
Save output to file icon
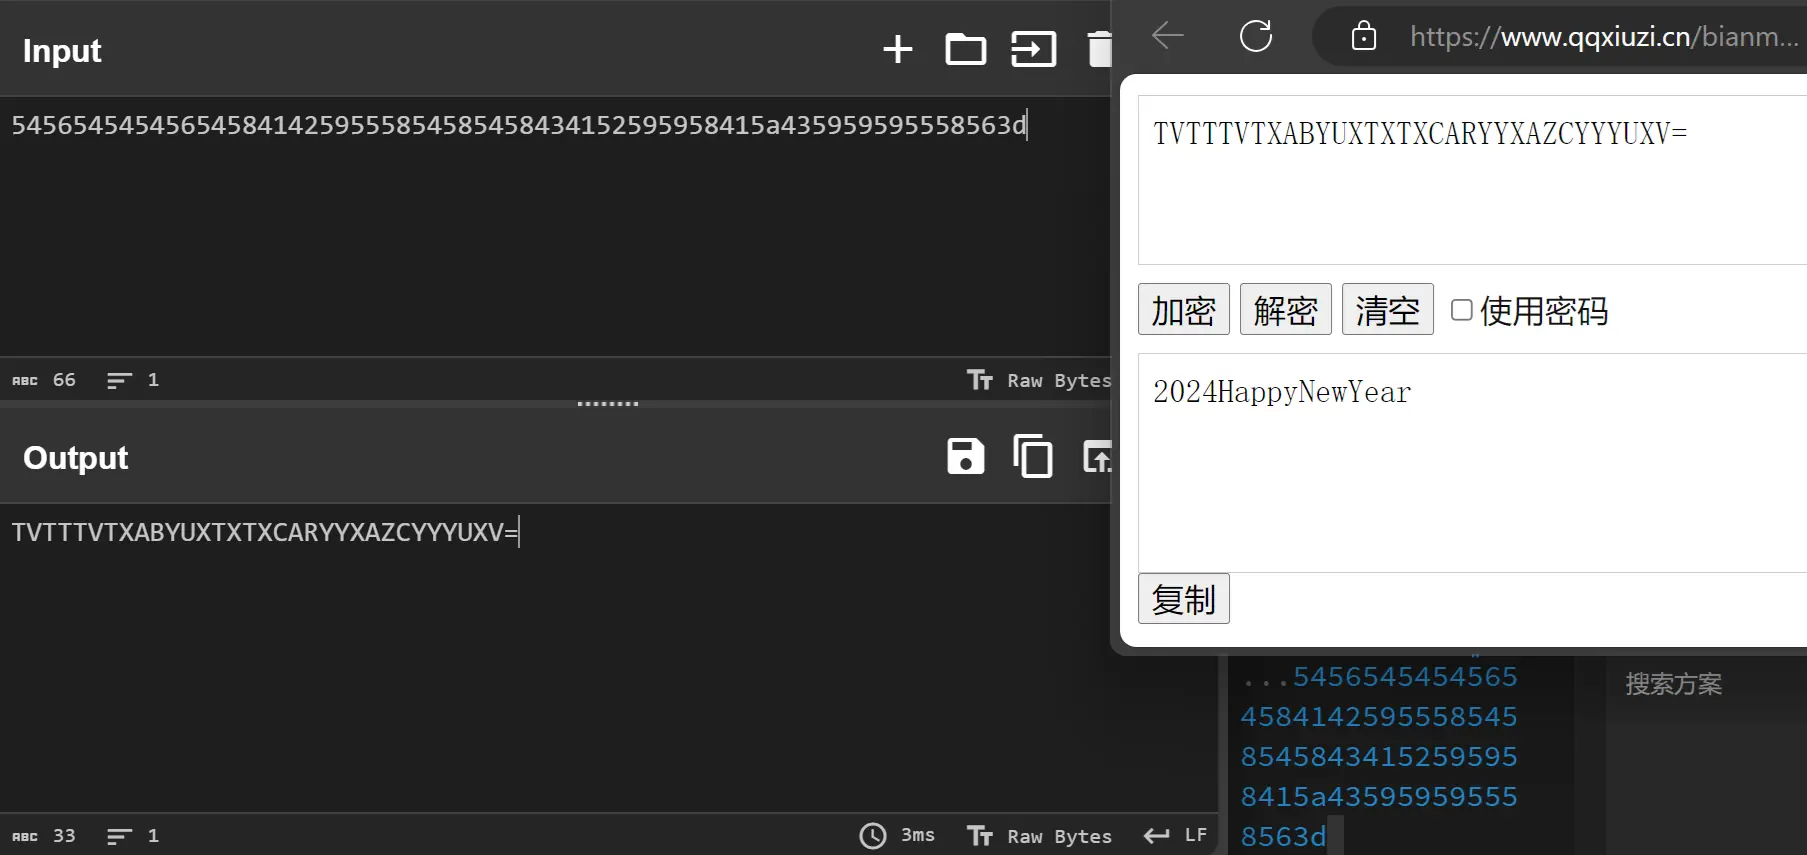coord(965,457)
